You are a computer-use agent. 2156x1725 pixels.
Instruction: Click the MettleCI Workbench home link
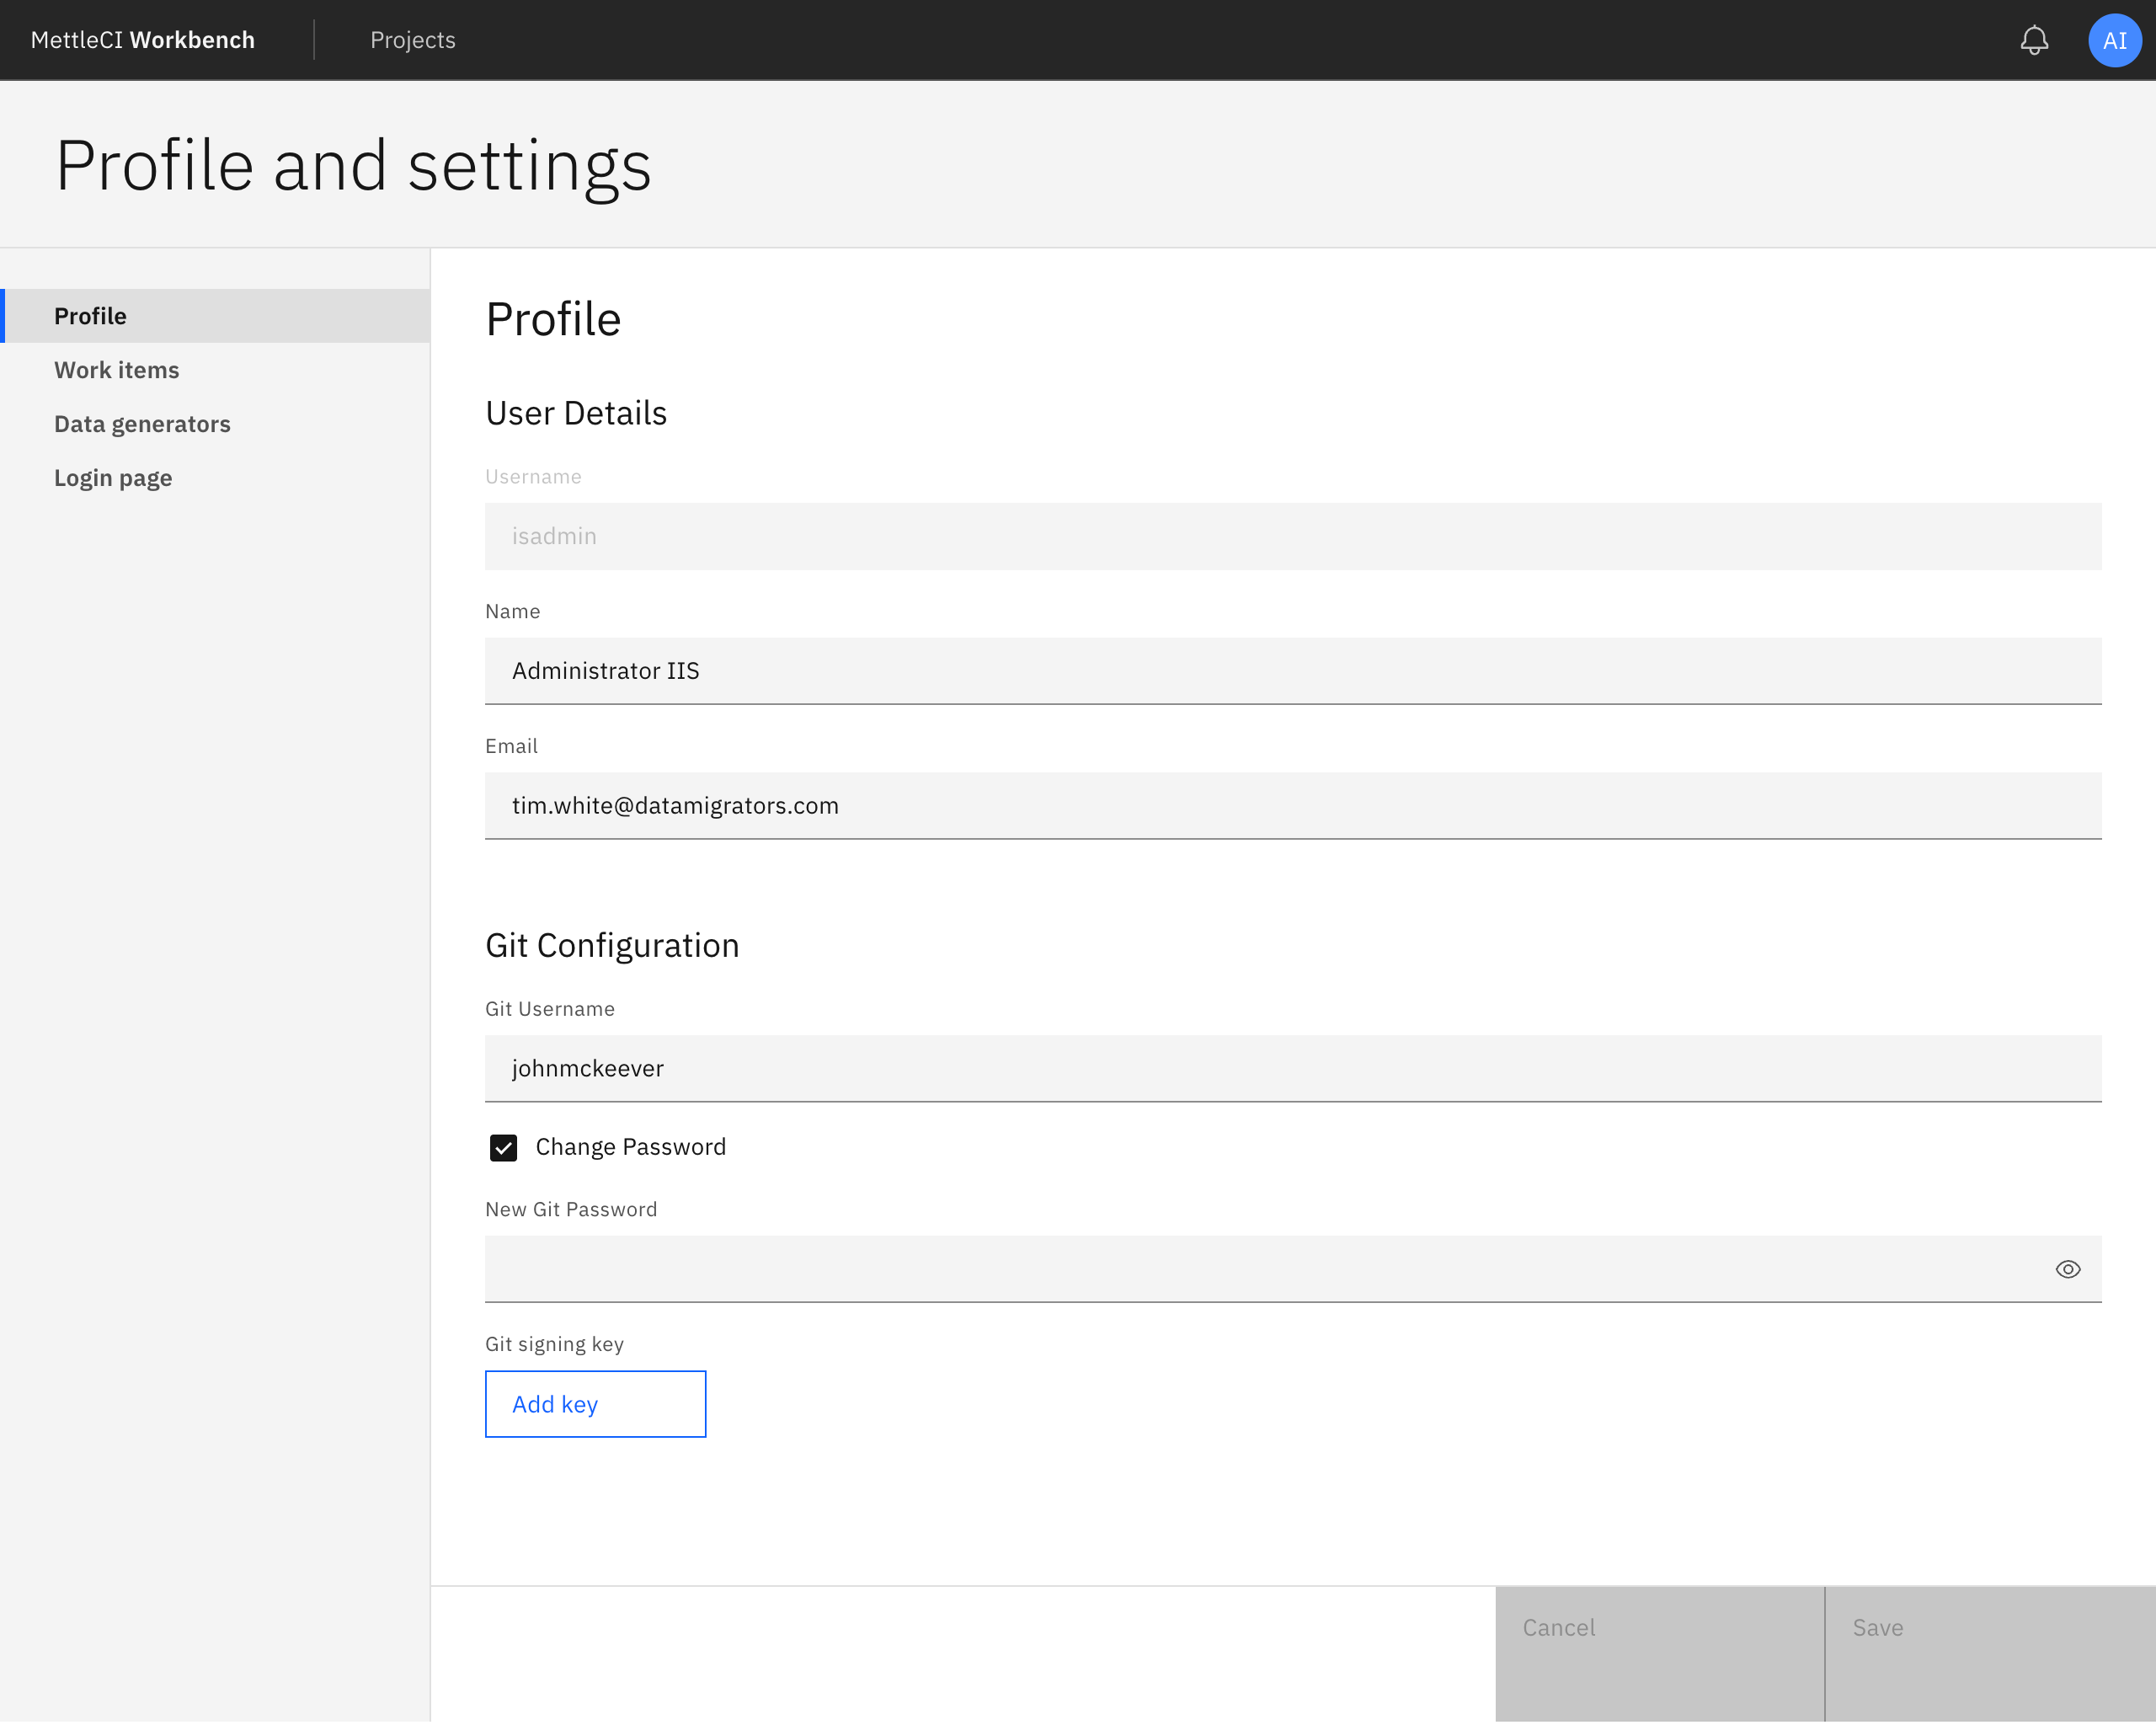click(x=142, y=40)
